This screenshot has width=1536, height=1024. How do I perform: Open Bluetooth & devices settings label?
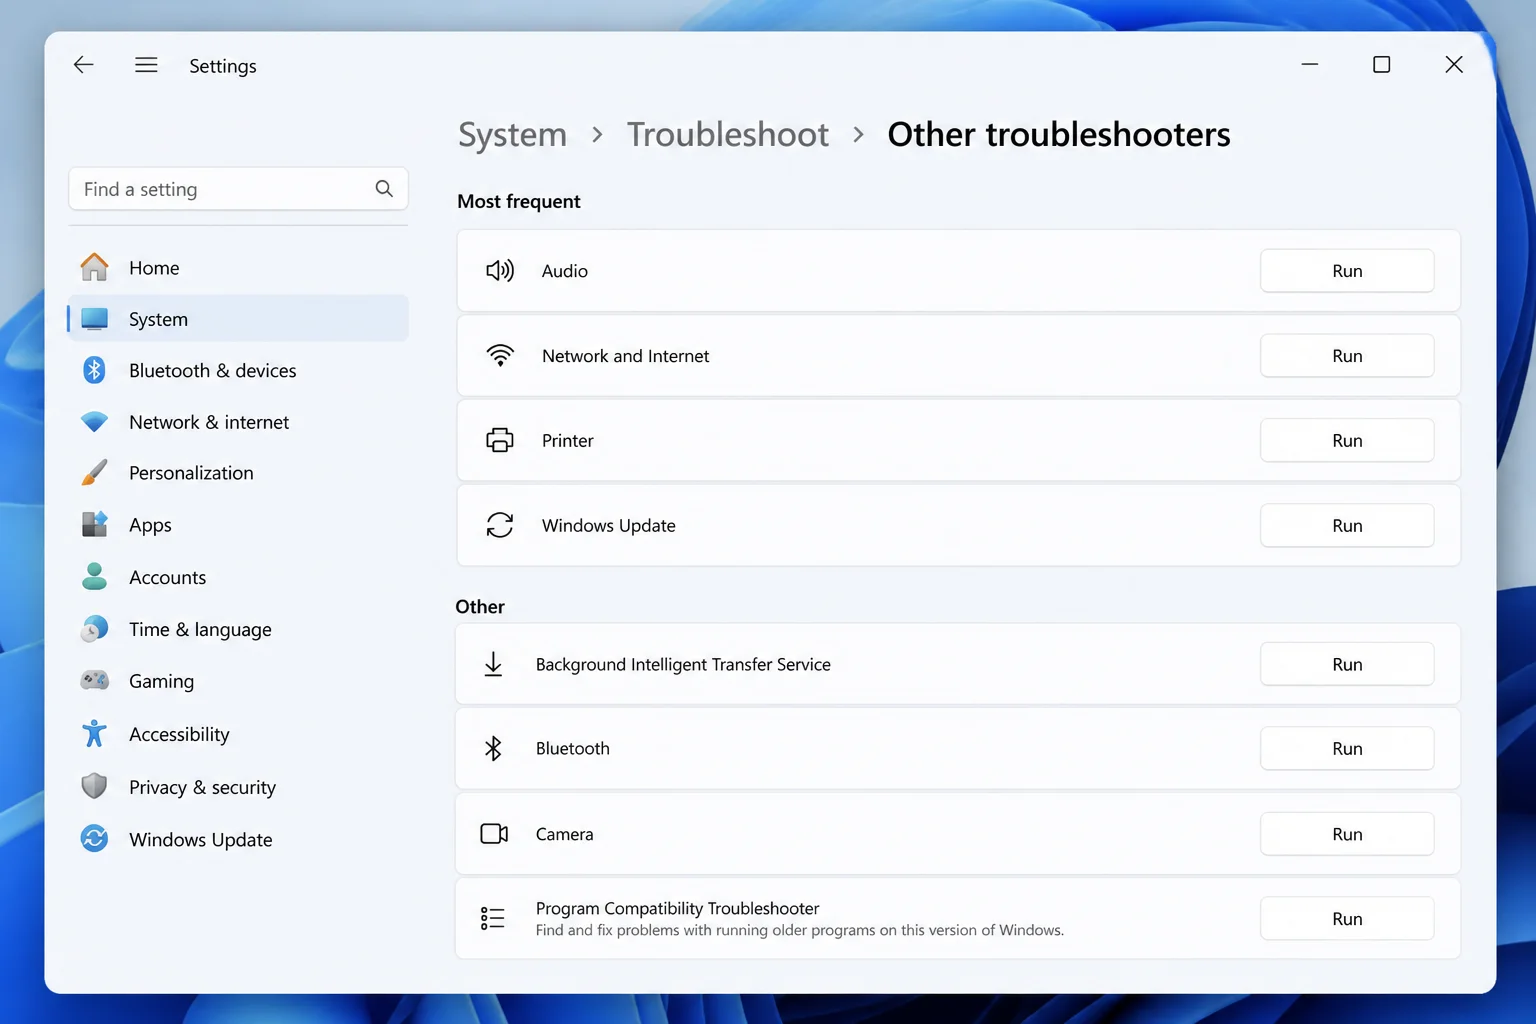coord(213,371)
